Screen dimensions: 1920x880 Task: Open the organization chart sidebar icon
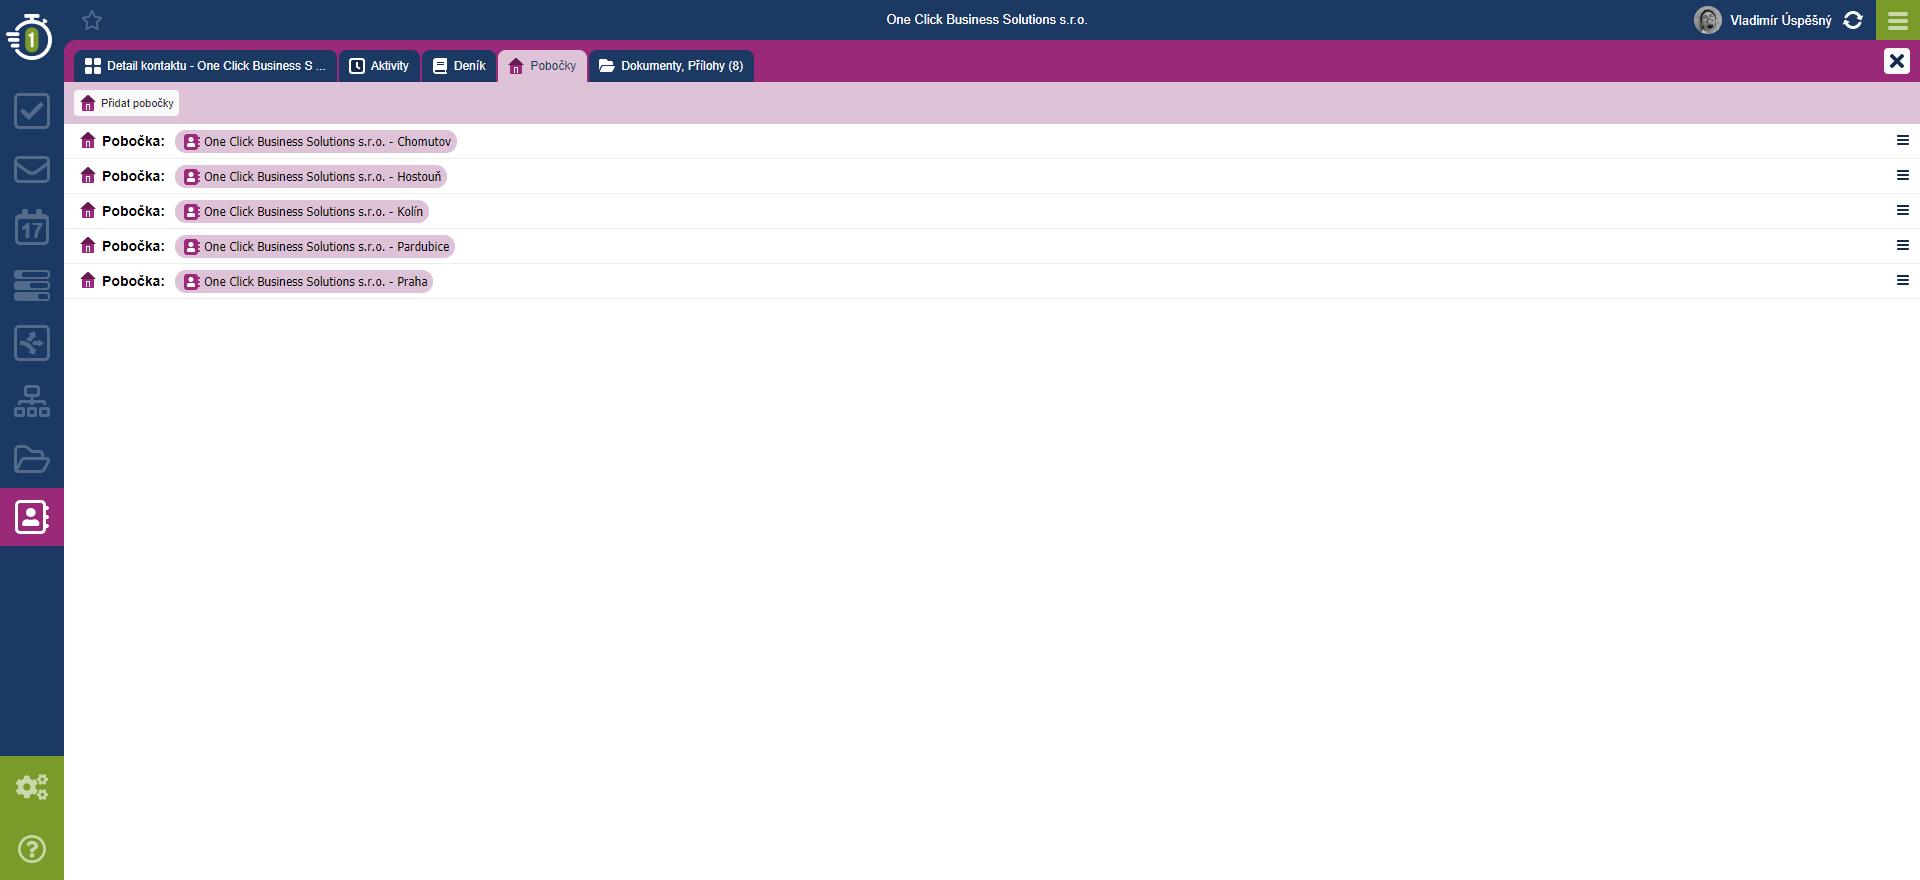click(32, 401)
